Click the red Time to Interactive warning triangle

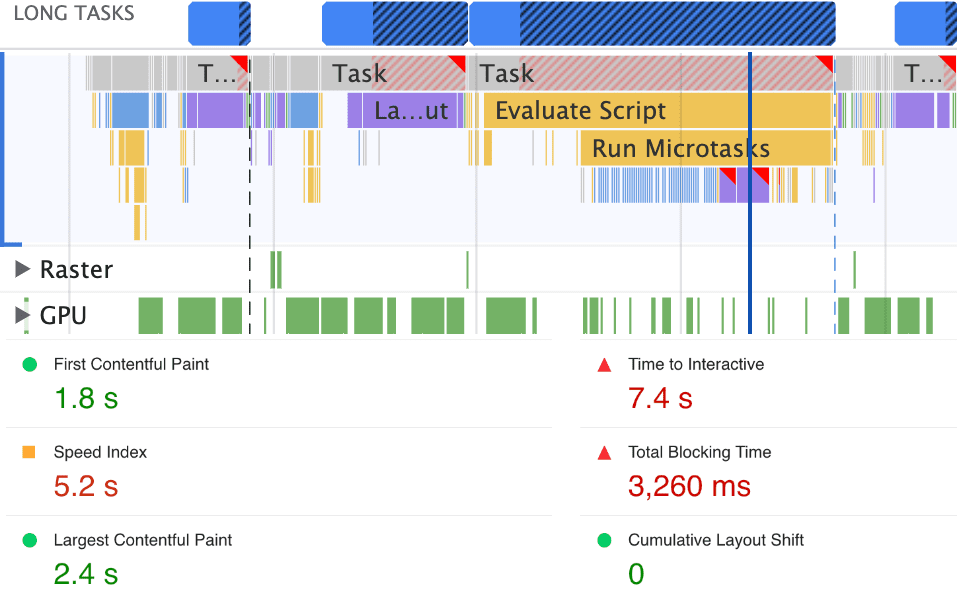click(602, 365)
